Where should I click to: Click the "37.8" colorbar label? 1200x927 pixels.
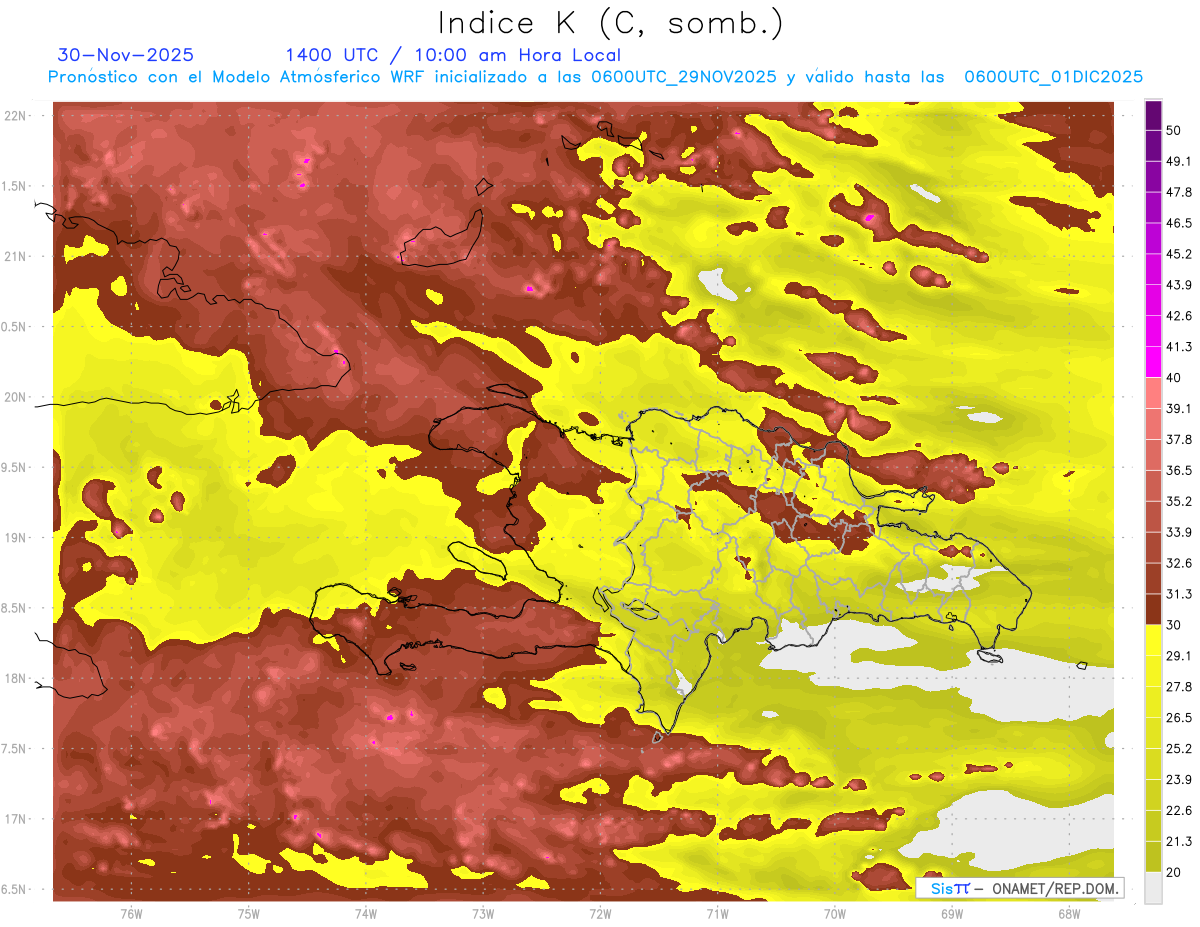point(1179,439)
